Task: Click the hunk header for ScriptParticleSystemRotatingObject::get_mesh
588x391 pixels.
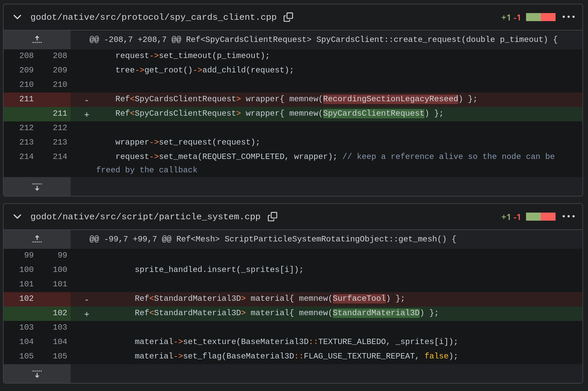Action: coord(273,239)
